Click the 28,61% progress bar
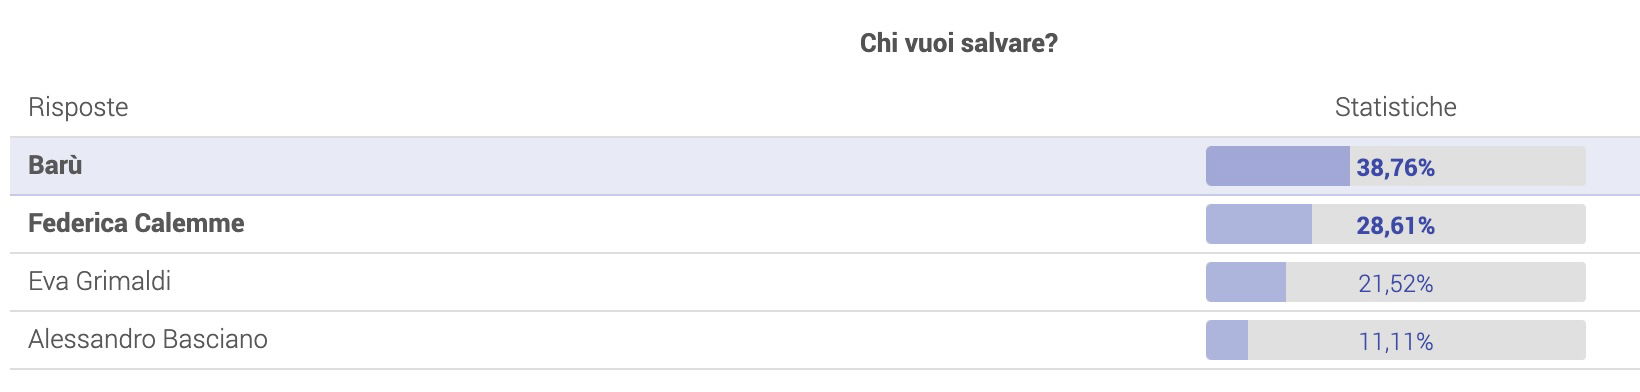This screenshot has height=392, width=1640. pos(1396,224)
